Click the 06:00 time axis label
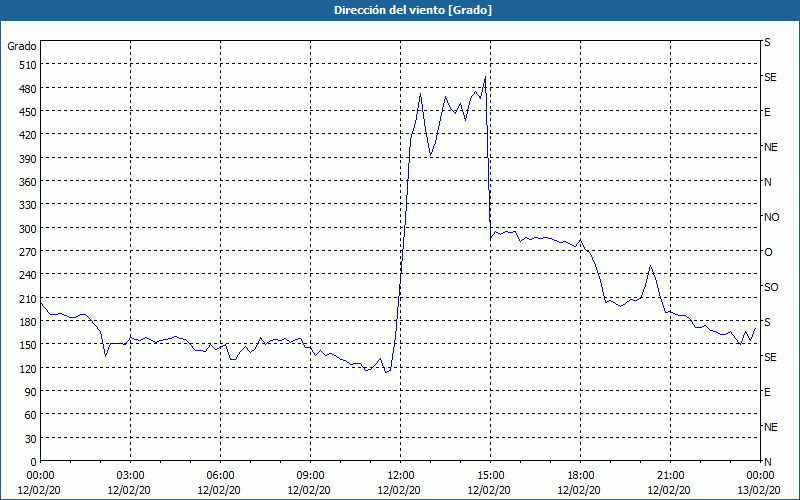Screen dimensions: 800x500 click(221, 476)
